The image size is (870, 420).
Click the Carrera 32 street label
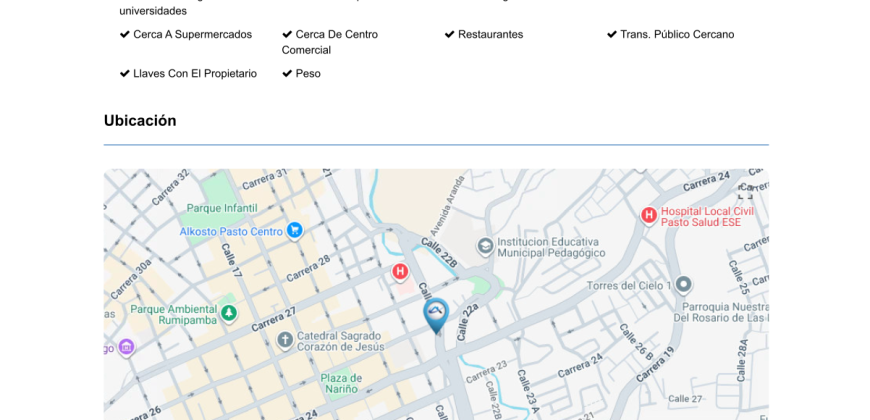[x=170, y=187]
